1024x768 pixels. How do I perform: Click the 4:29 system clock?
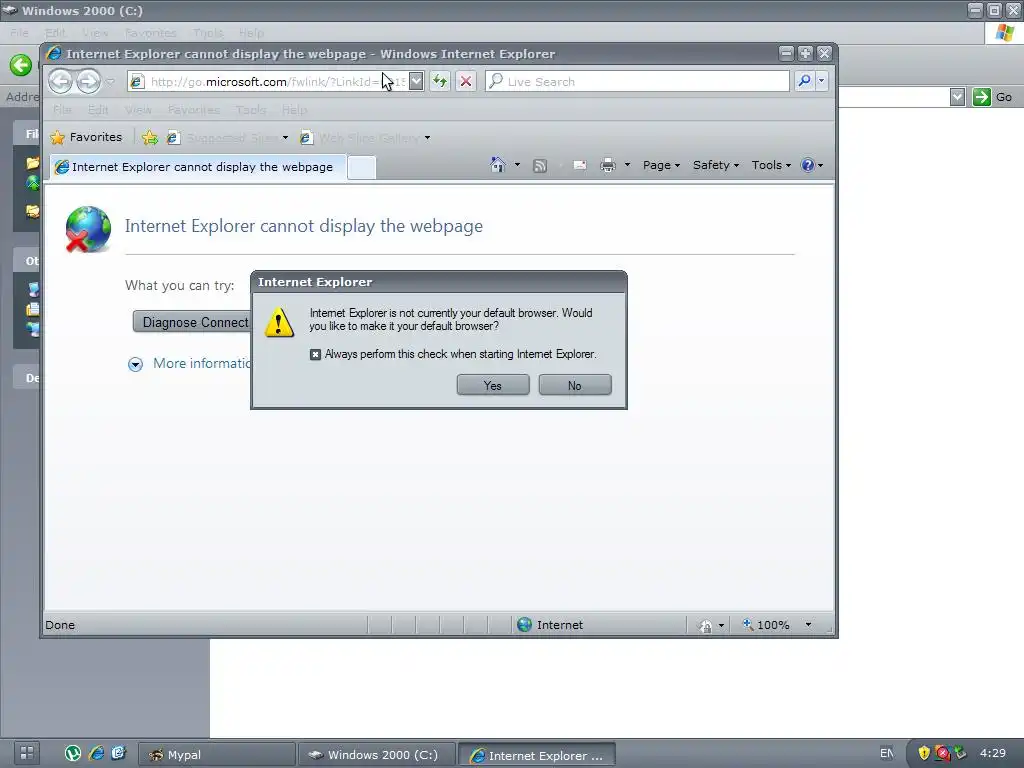993,753
